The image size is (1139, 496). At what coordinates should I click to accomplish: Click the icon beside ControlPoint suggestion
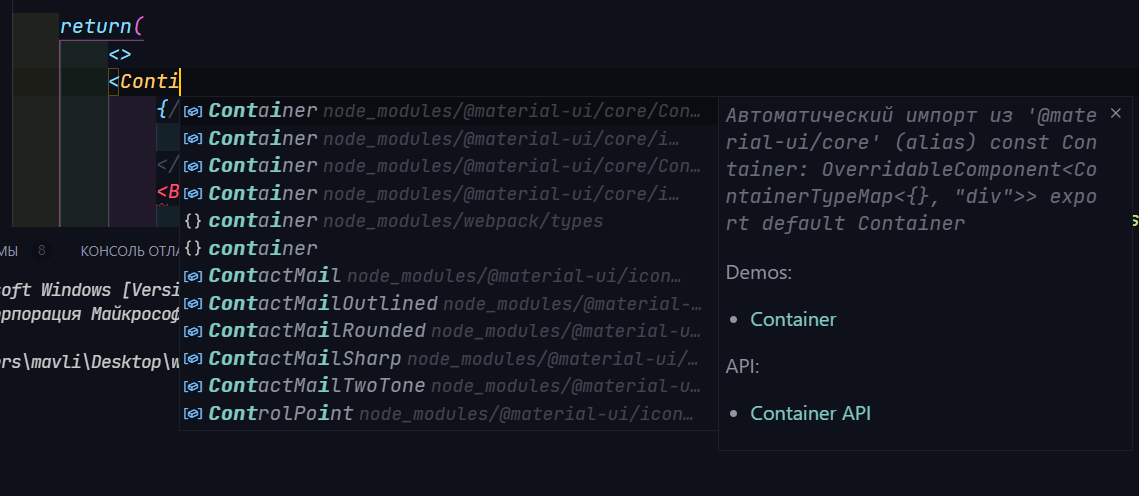pyautogui.click(x=192, y=414)
